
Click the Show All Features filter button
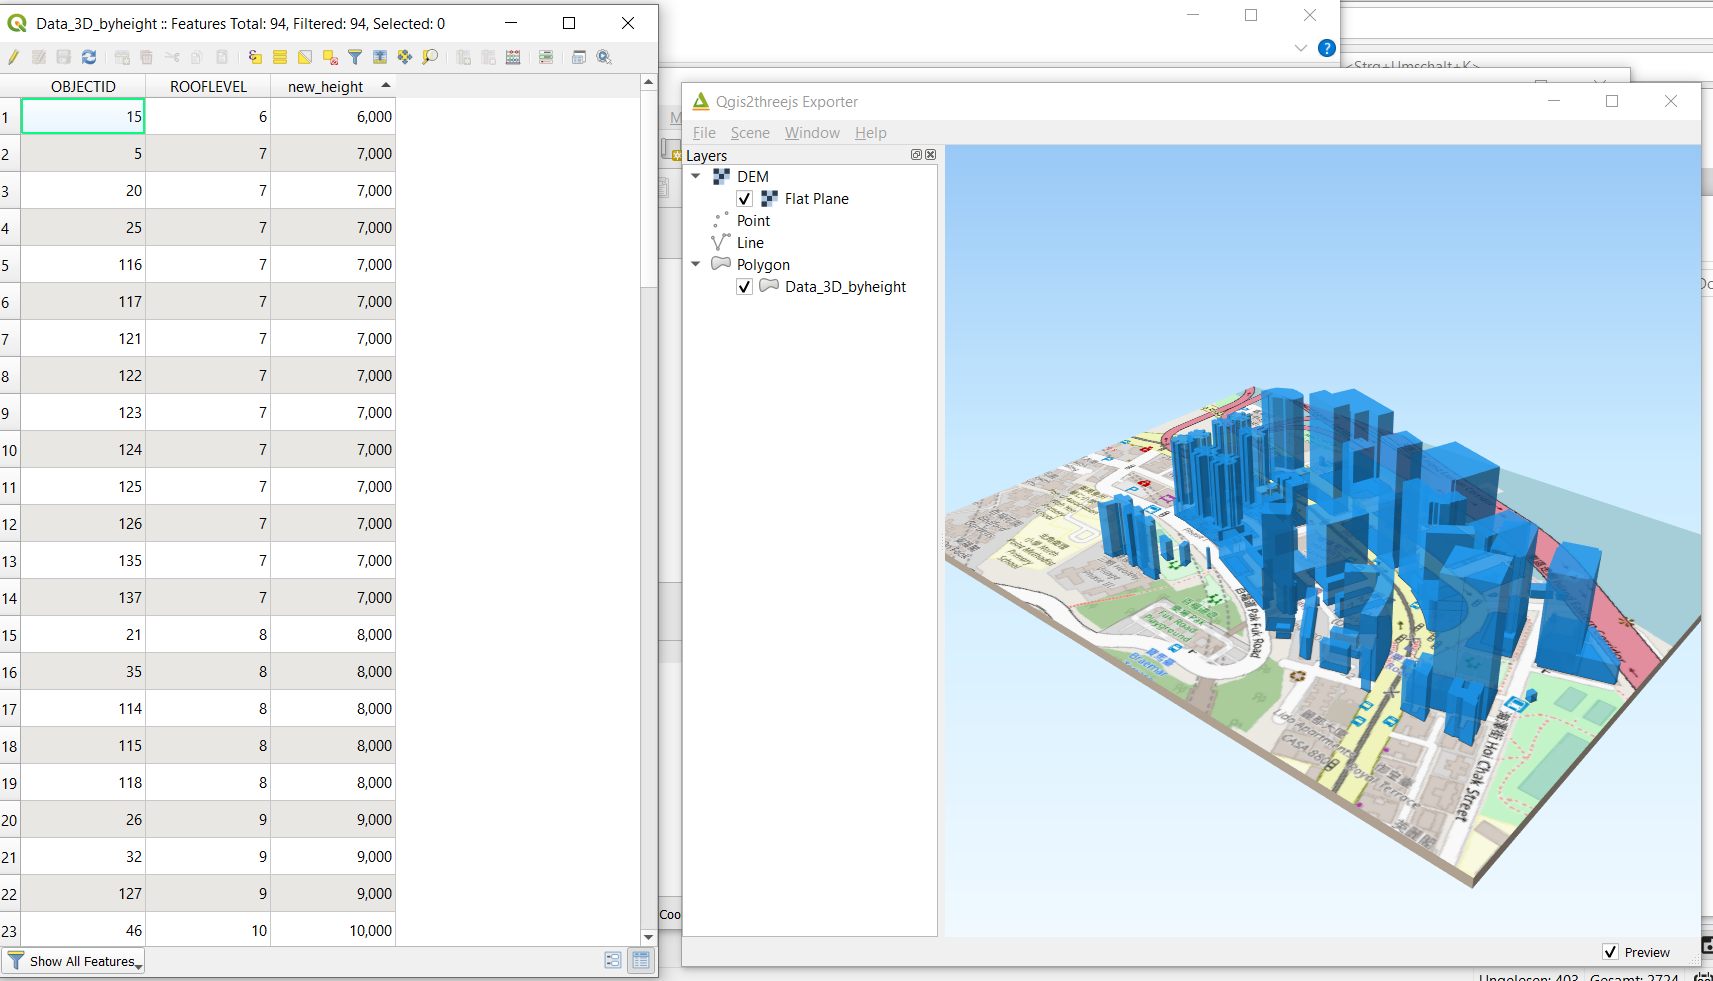click(x=73, y=961)
